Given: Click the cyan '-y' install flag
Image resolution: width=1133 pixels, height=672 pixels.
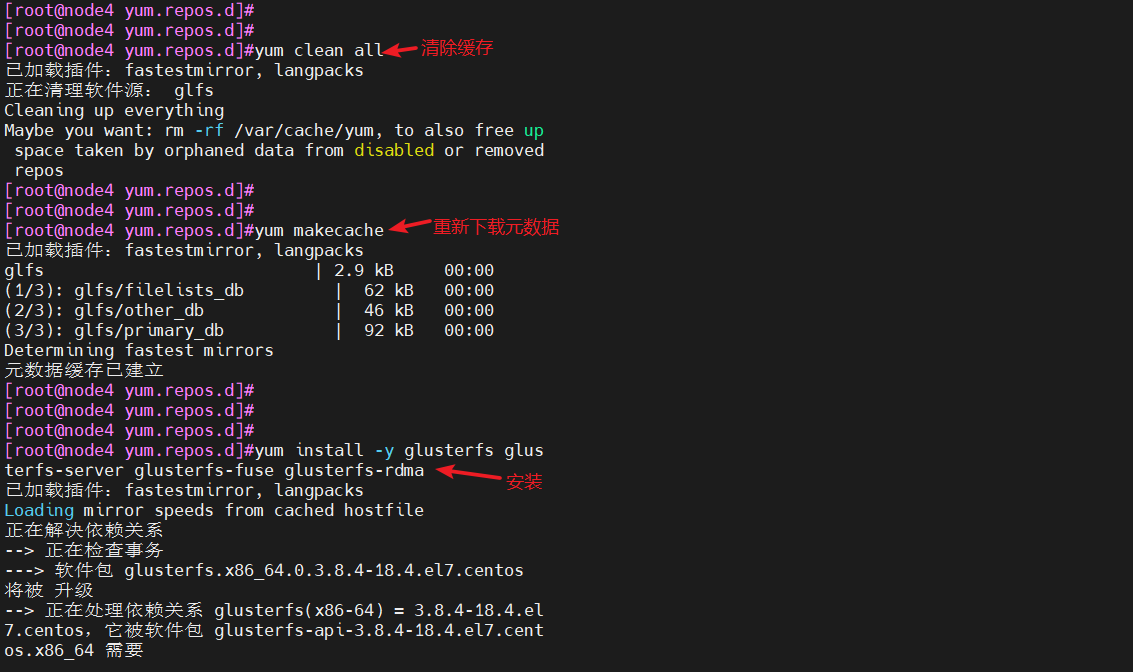Looking at the screenshot, I should coord(384,450).
